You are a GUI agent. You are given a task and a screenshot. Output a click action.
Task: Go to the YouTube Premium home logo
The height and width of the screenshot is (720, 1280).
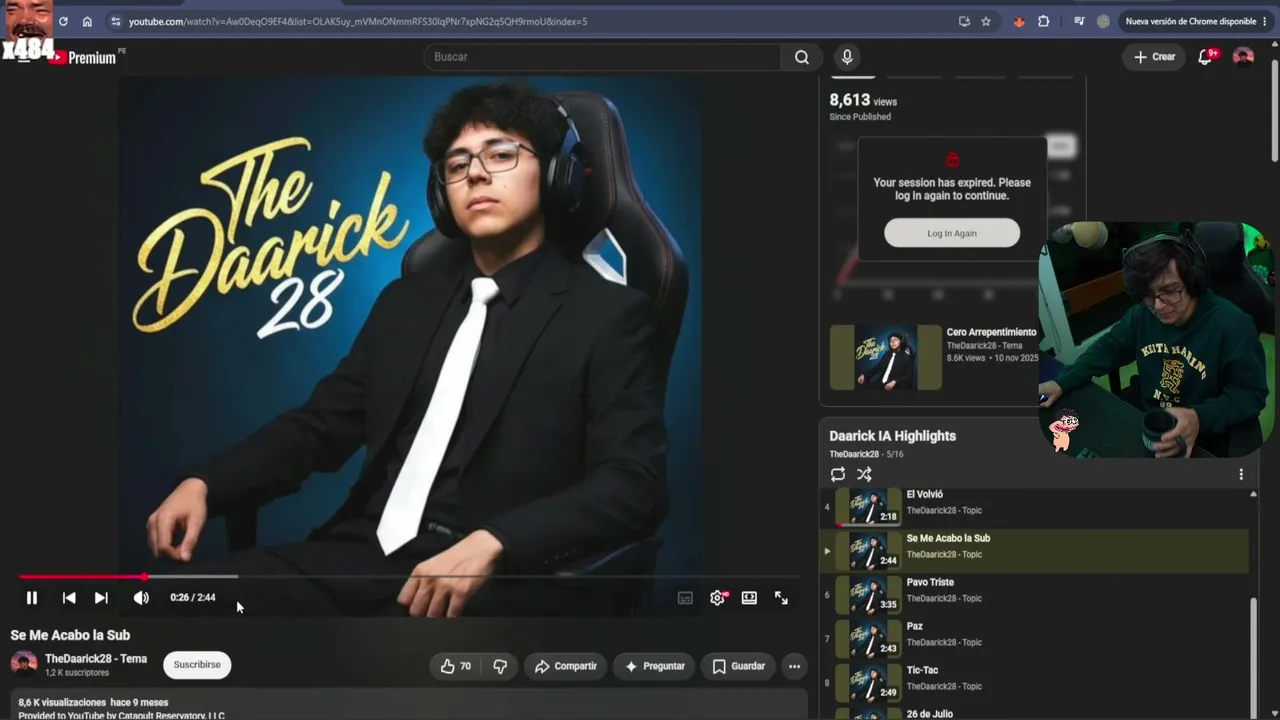82,57
